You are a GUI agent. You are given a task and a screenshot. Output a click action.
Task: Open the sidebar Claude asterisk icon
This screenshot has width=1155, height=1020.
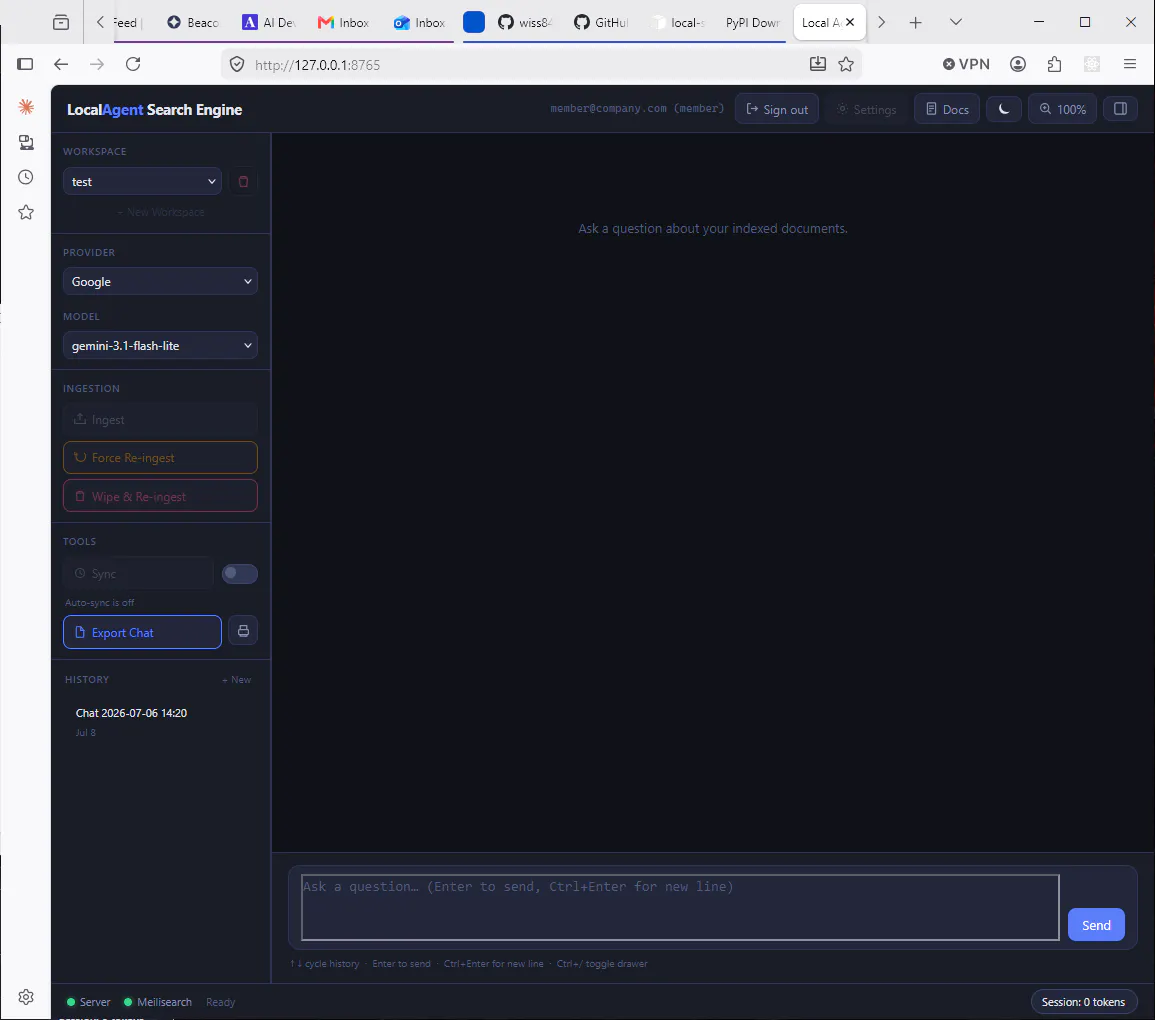[x=26, y=107]
